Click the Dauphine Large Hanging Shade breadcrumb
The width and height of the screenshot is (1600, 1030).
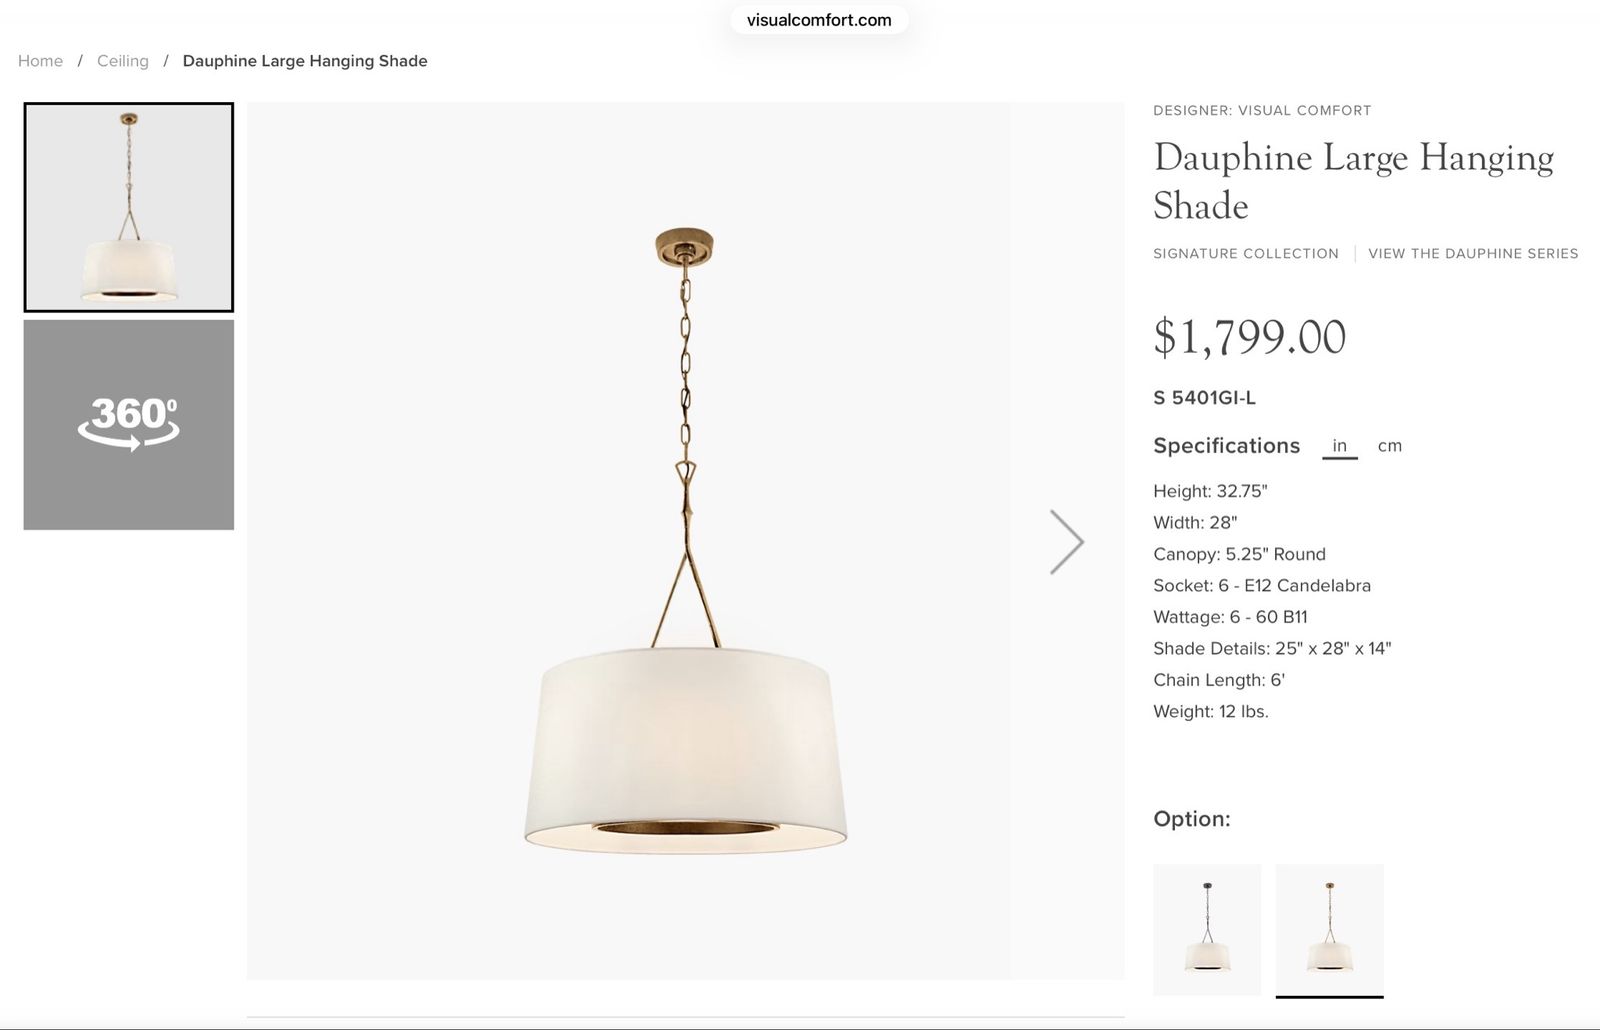click(305, 61)
